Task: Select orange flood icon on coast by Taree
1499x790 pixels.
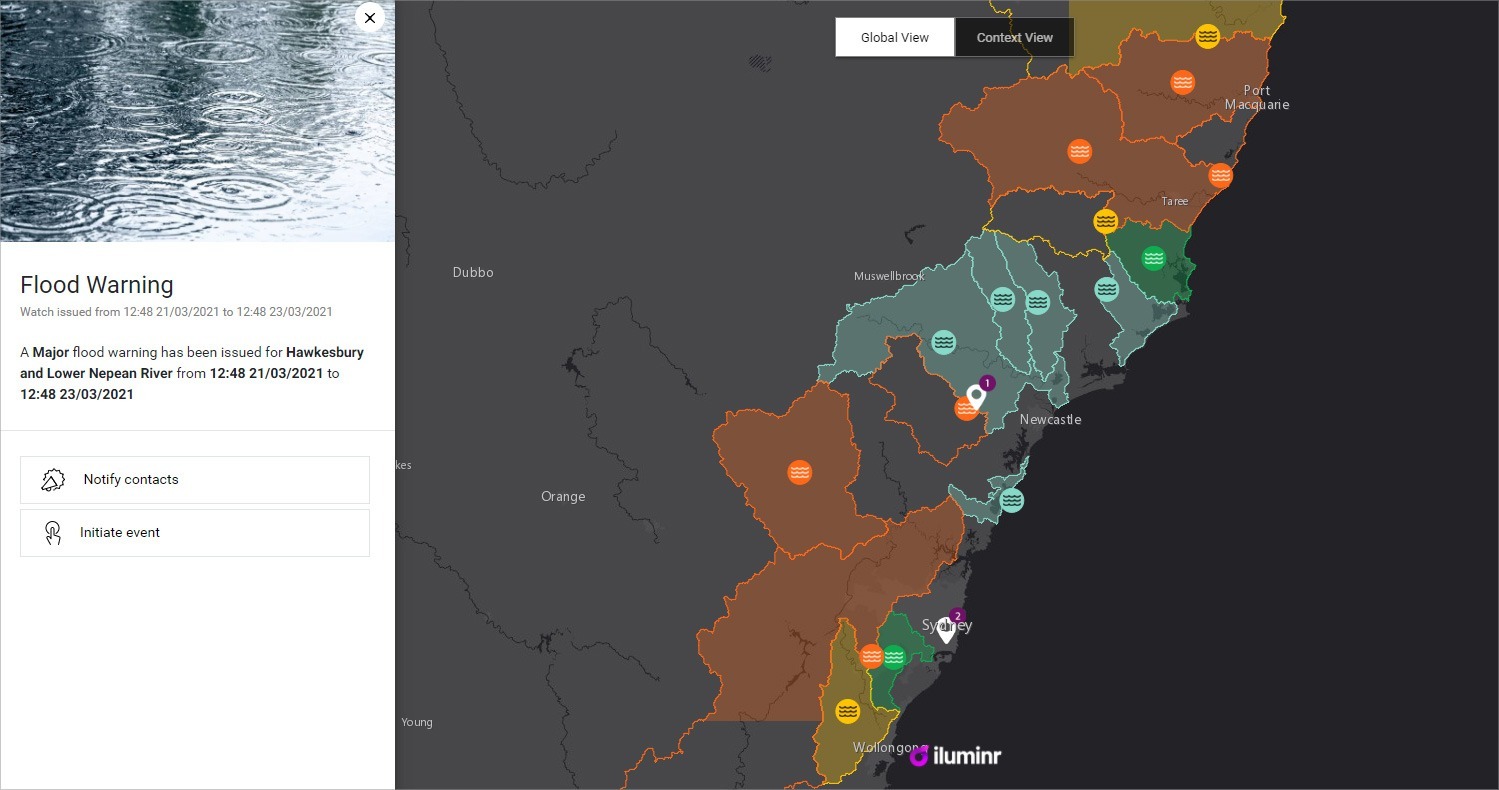Action: pos(1220,176)
